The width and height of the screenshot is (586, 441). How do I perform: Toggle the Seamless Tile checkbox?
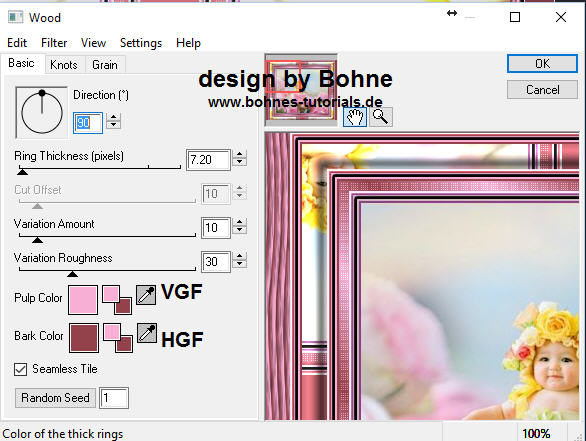point(21,369)
